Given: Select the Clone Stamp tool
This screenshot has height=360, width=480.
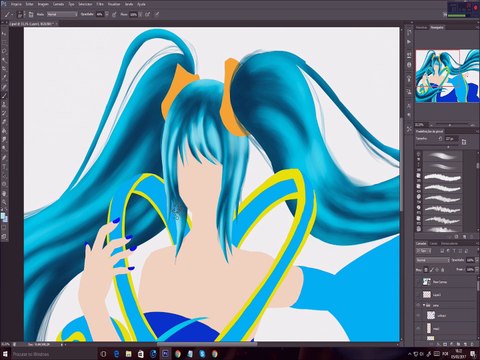Looking at the screenshot, I should click(4, 105).
